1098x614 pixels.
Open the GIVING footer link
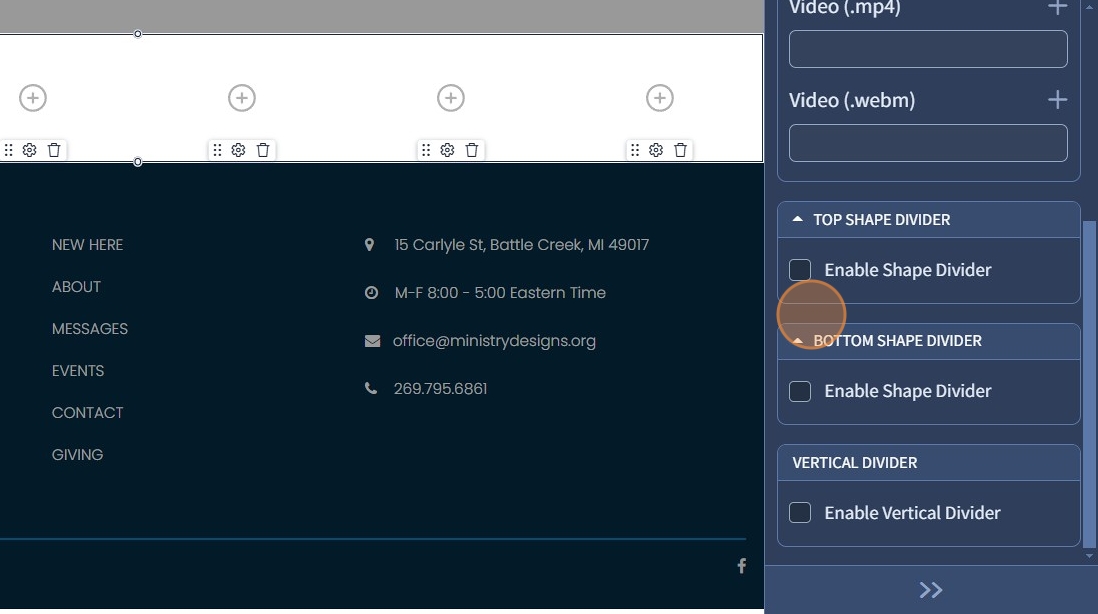(77, 455)
